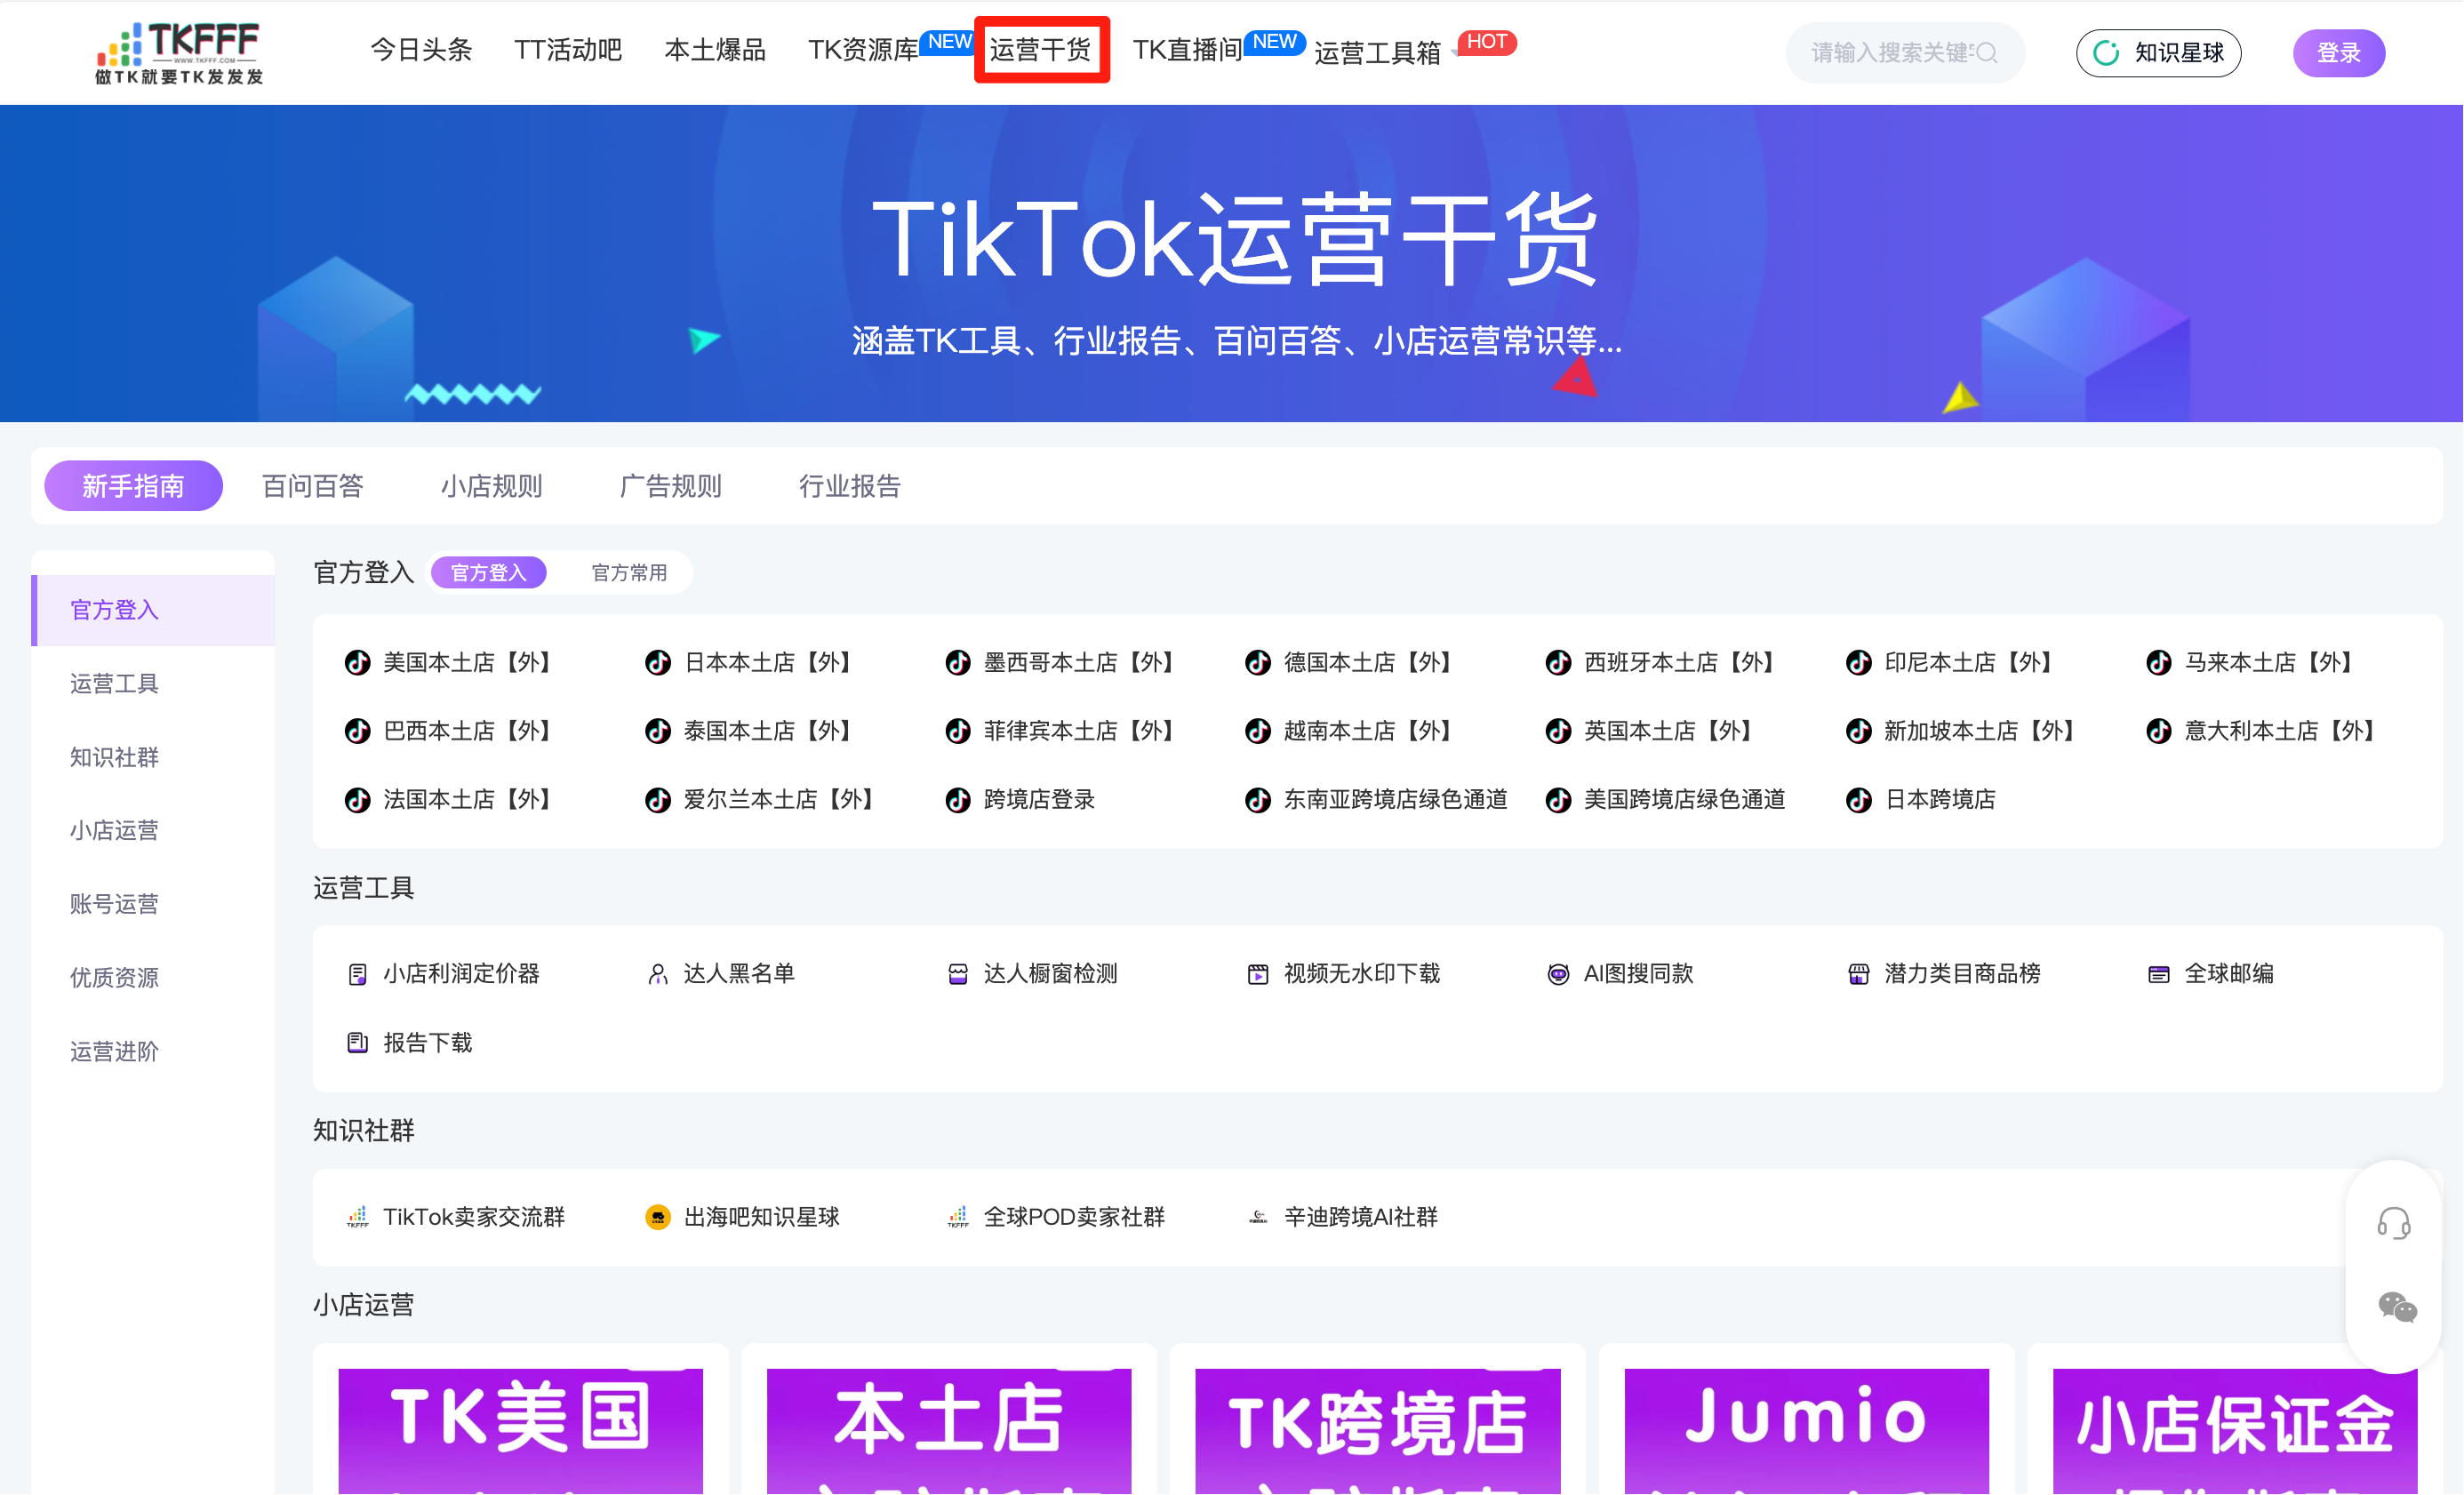Click the 知识星球 button

coord(2158,53)
